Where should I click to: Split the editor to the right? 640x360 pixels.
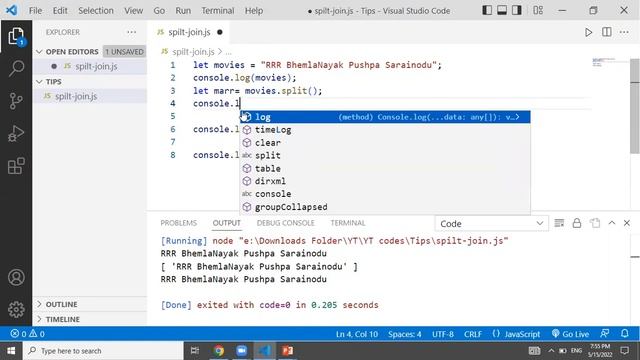(607, 32)
